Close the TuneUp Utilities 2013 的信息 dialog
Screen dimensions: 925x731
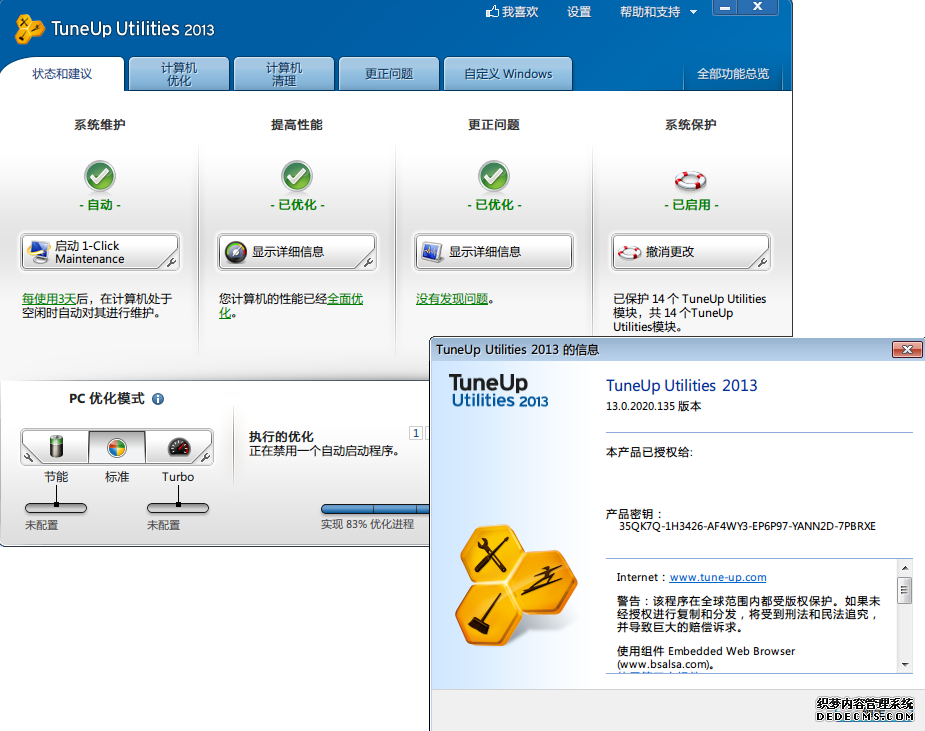[x=907, y=350]
